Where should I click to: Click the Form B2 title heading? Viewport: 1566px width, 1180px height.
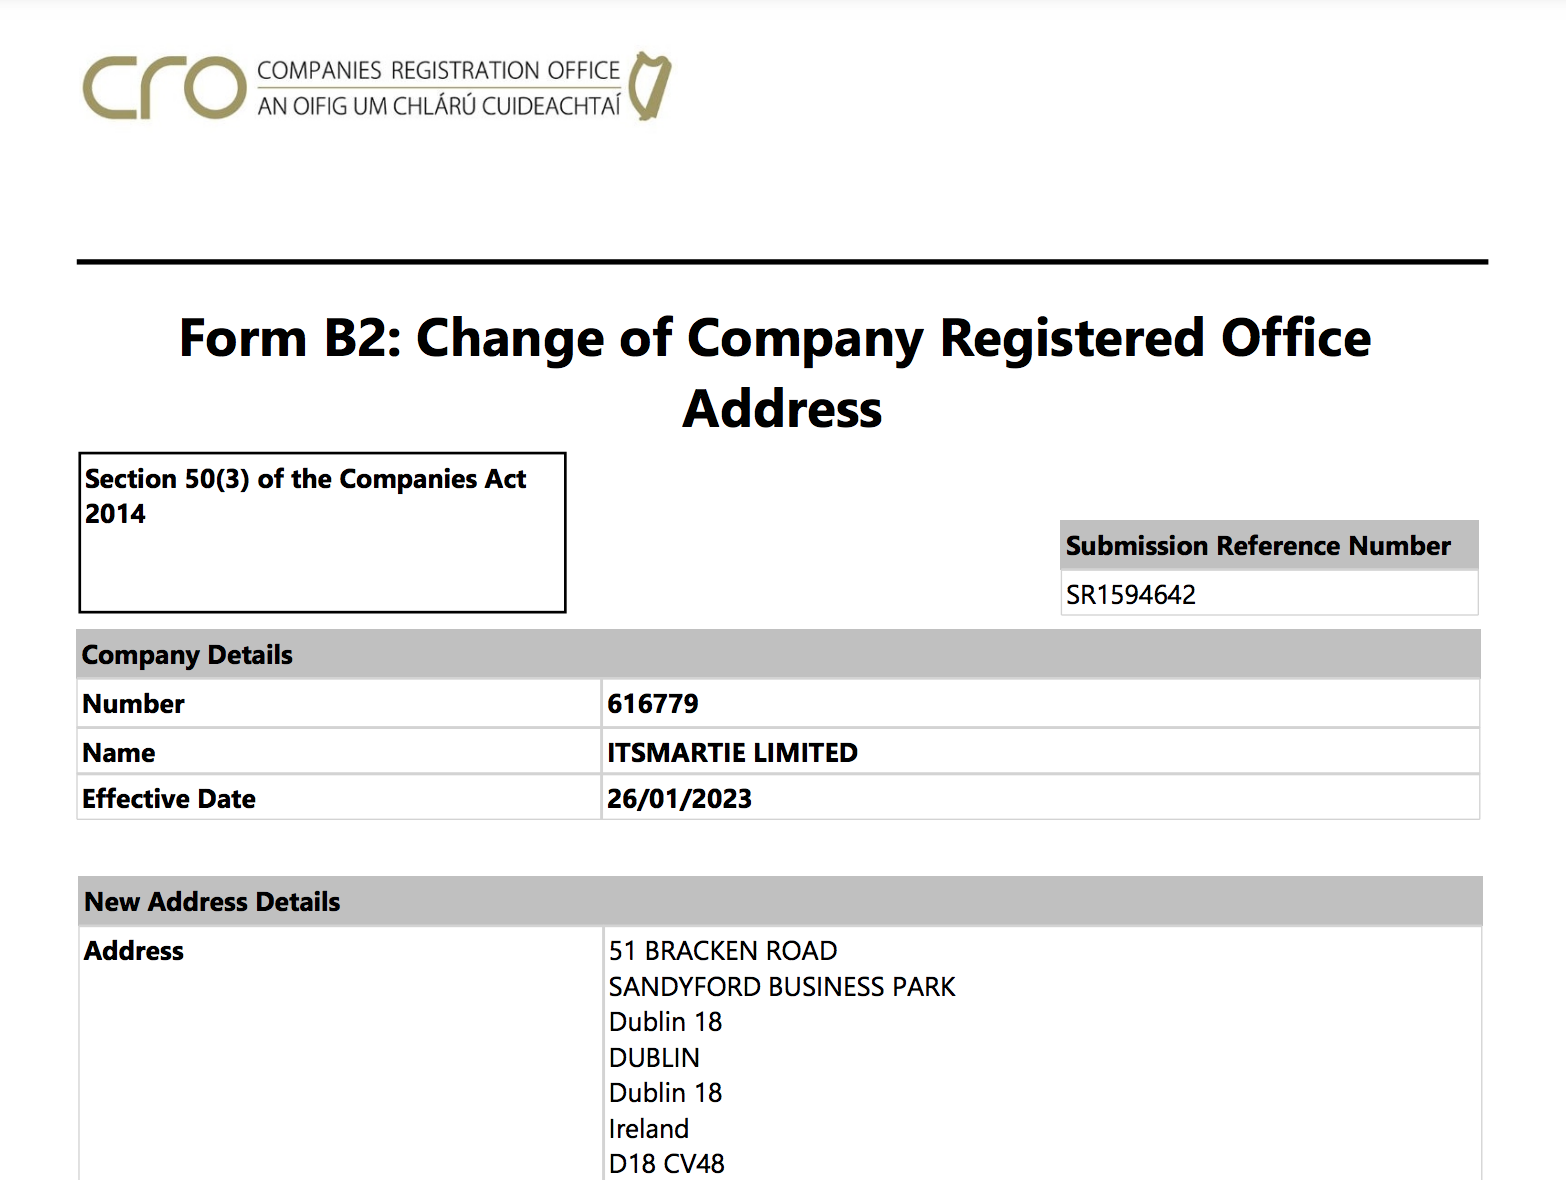(775, 372)
